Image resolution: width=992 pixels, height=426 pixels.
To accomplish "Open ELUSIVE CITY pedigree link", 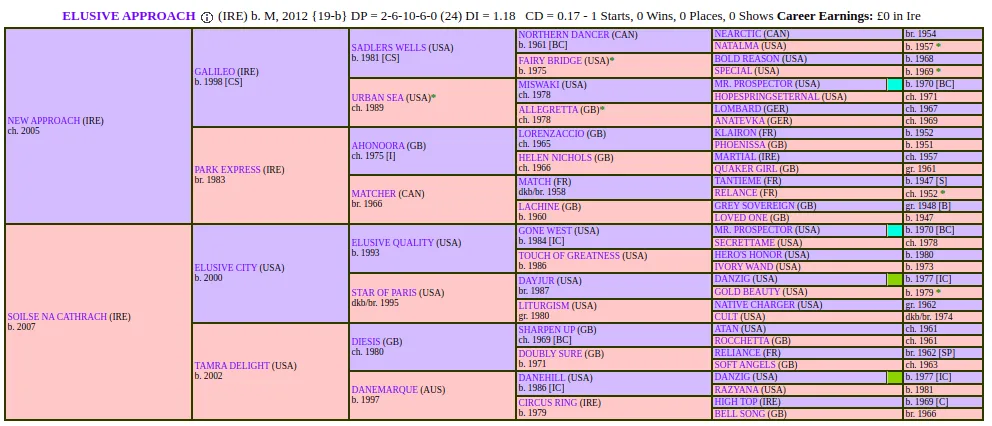I will [226, 268].
